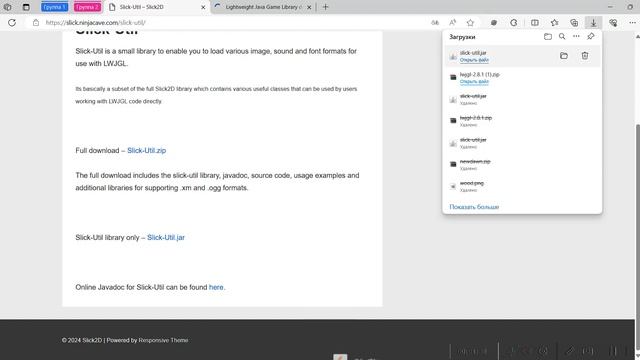
Task: Click the © 2024 Slick2D footer text
Action: [82, 340]
